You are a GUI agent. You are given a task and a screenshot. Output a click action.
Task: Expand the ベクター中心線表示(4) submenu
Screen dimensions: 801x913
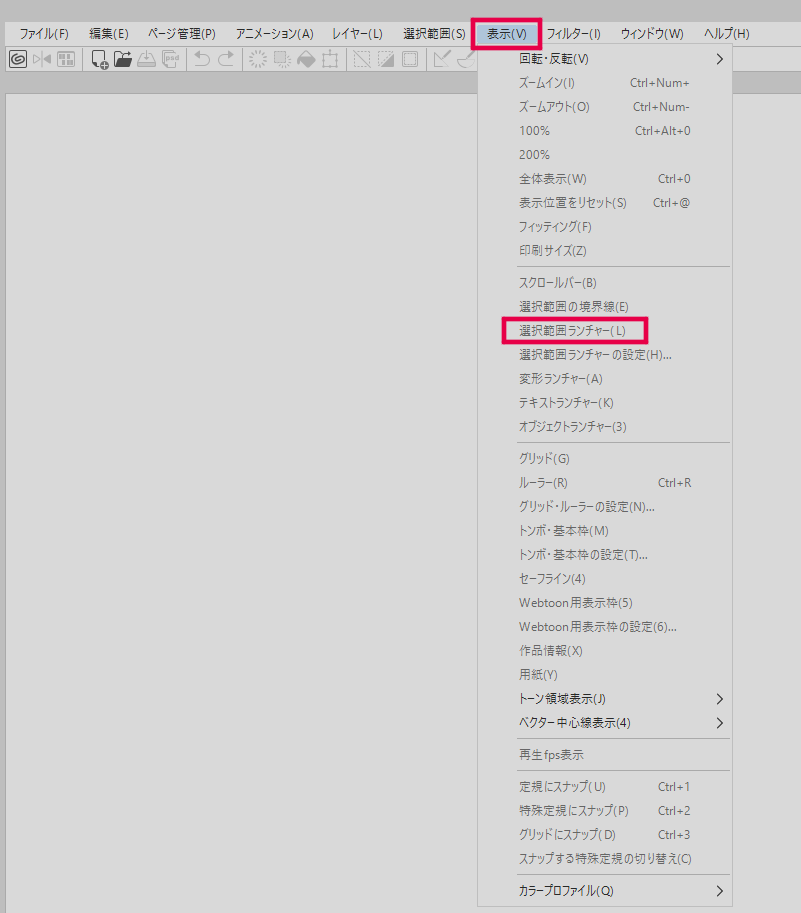605,723
